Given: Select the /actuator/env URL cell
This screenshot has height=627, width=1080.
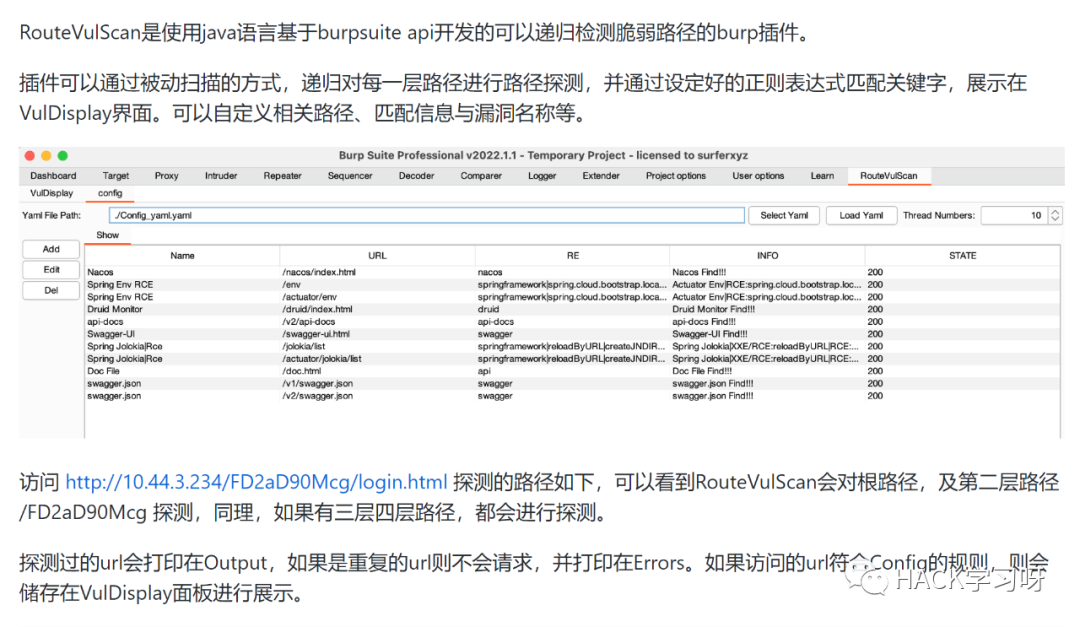Looking at the screenshot, I should click(377, 297).
